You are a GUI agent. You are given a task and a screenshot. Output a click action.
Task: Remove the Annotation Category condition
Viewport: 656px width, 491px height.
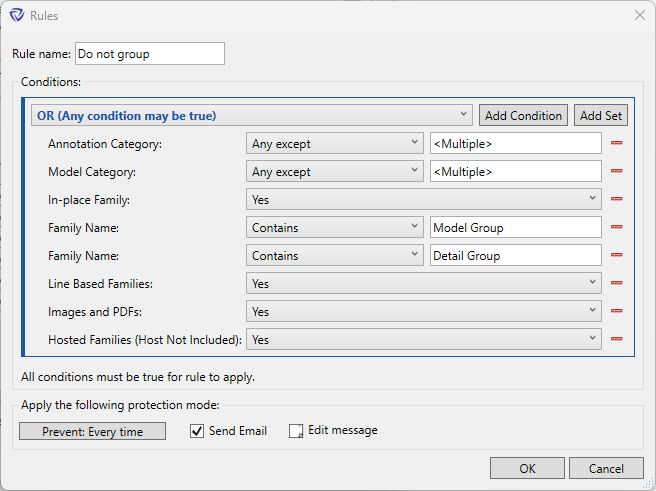pos(616,143)
